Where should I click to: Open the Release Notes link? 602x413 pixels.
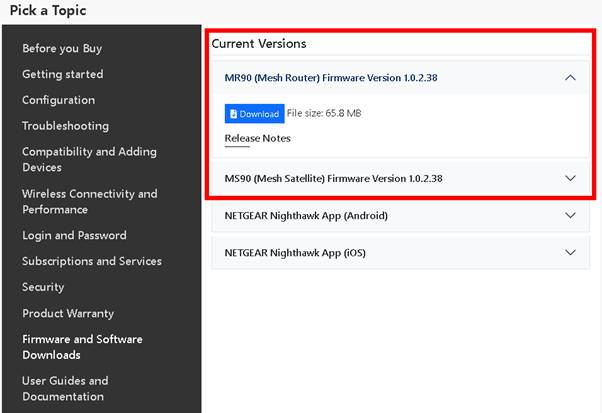tap(258, 138)
